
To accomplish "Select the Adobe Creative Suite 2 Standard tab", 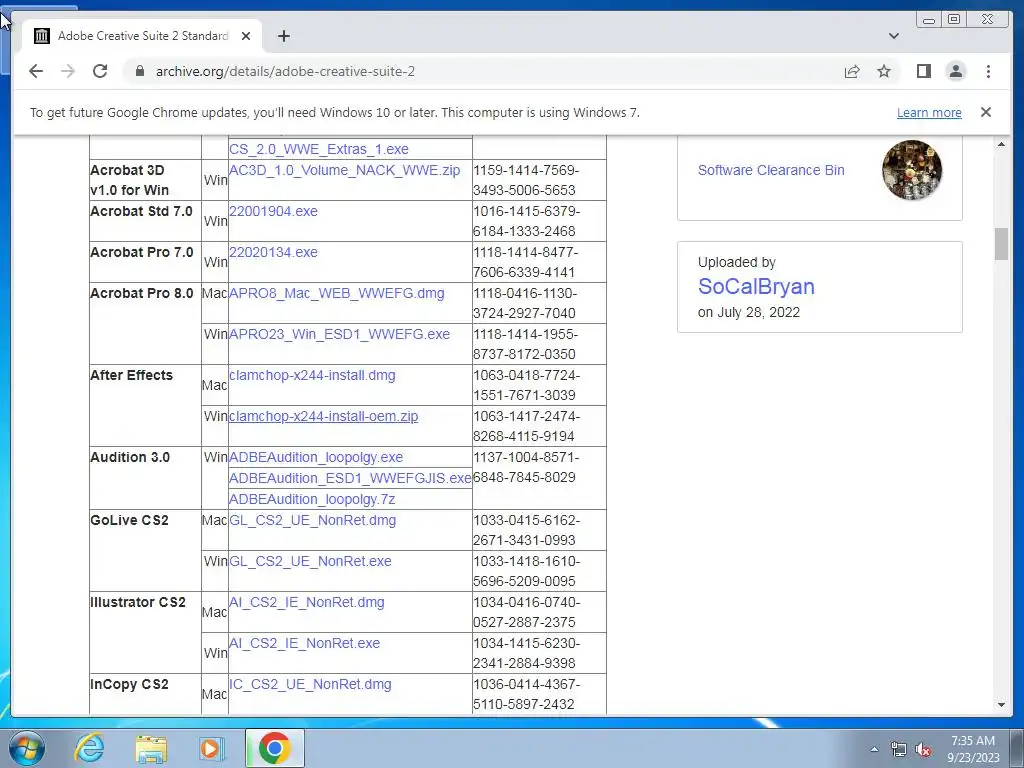I will (x=142, y=36).
